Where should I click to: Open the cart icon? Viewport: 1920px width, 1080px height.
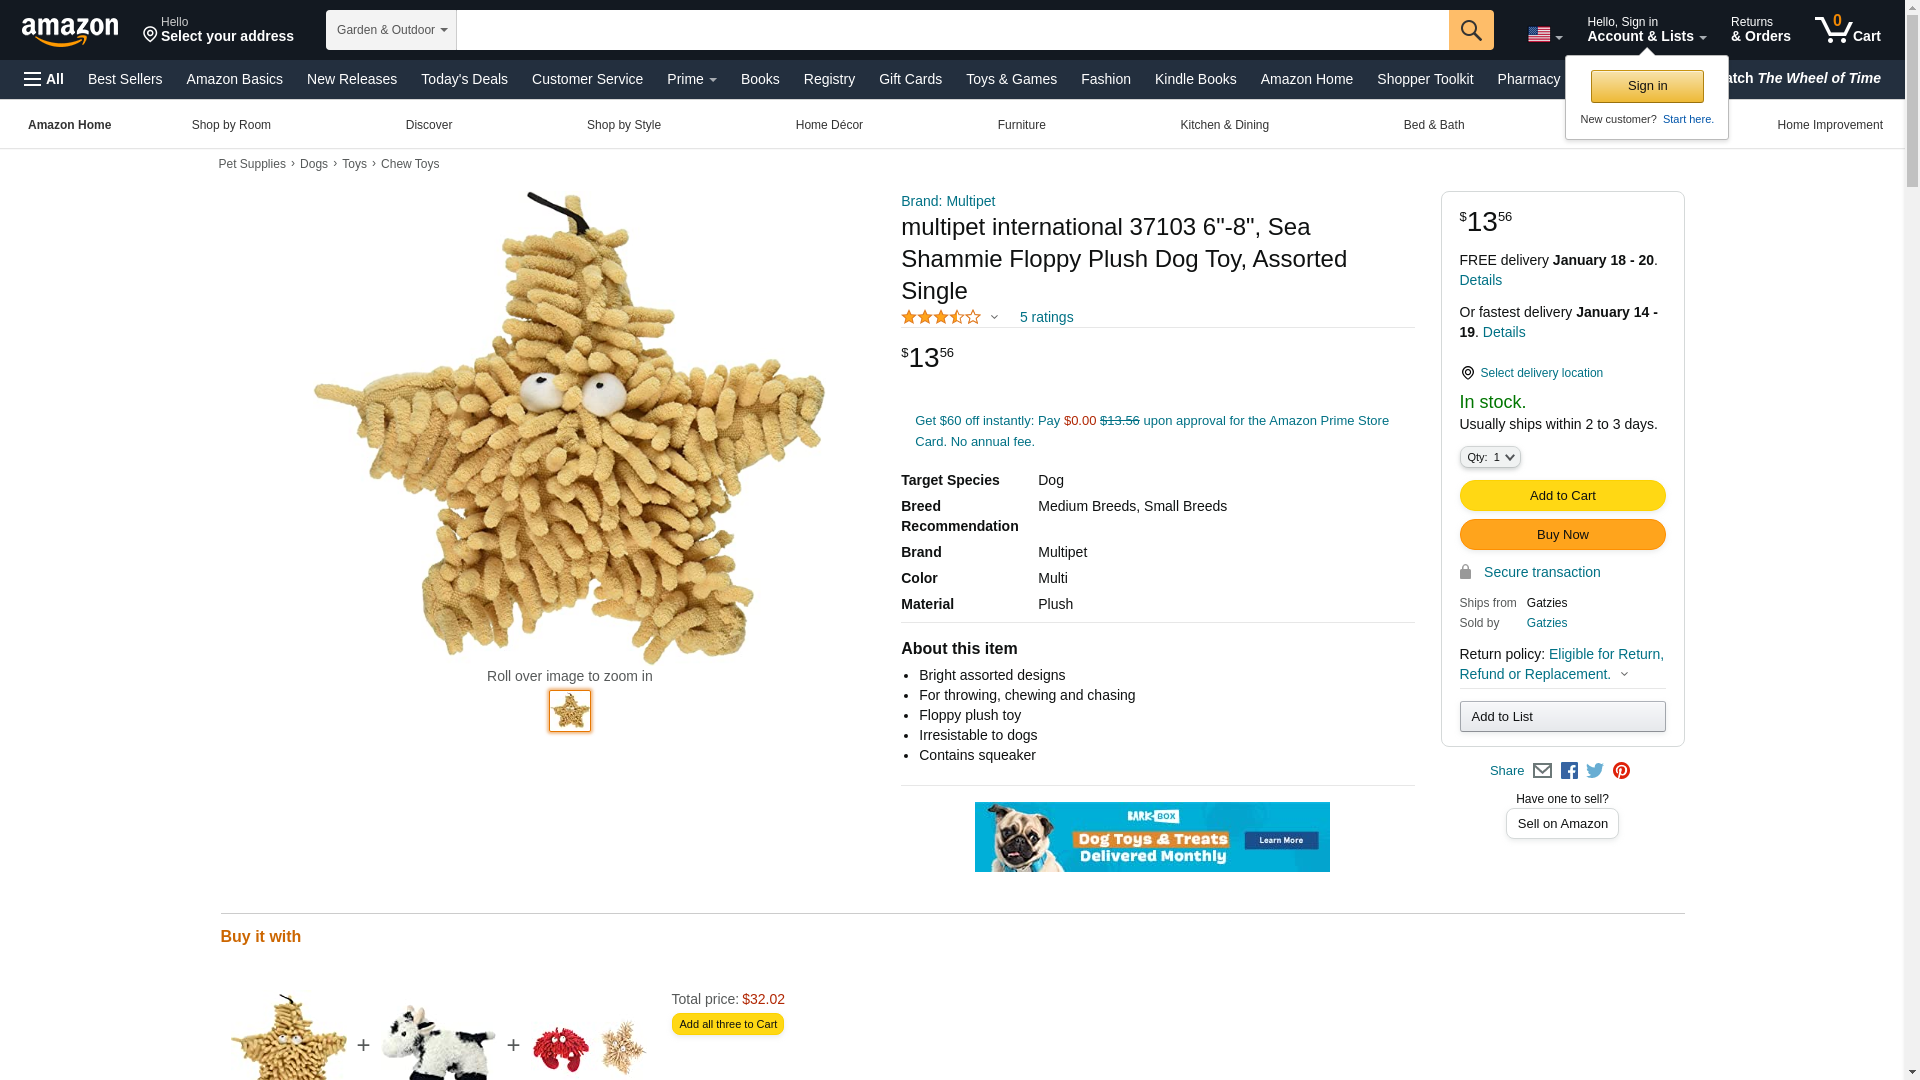point(1848,29)
